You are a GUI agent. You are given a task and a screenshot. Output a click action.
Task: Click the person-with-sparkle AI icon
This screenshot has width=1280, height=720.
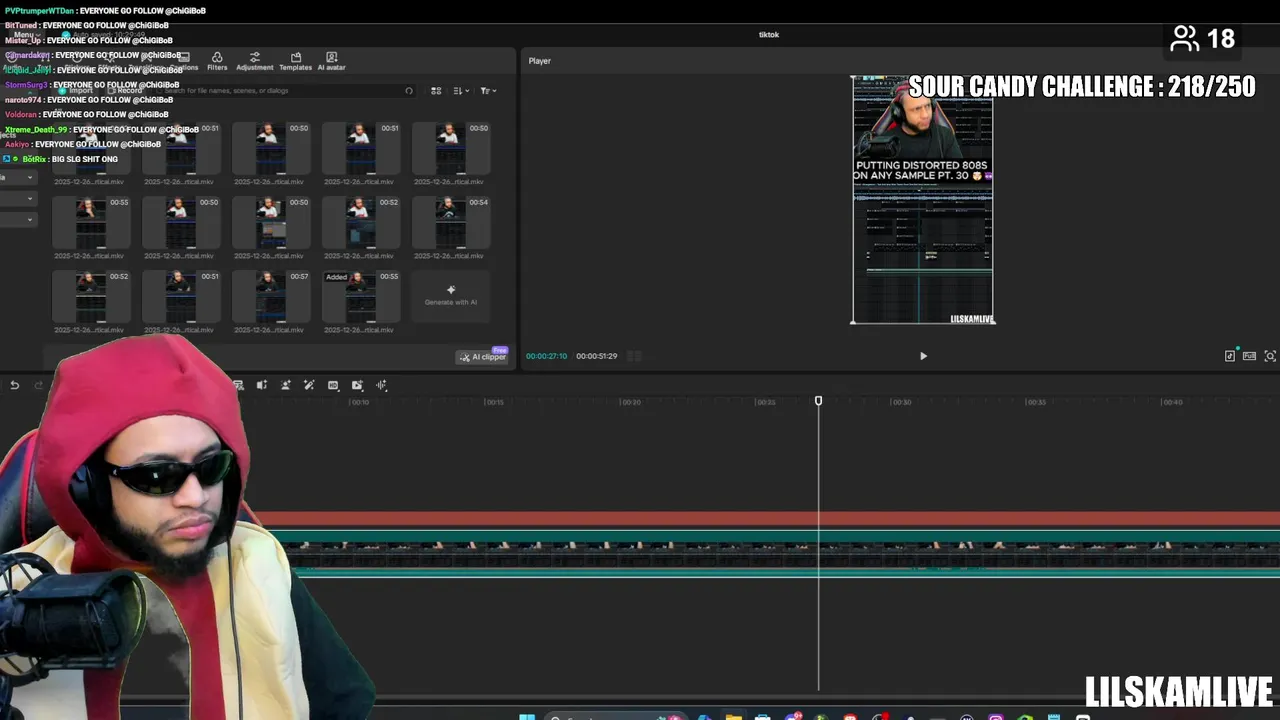pos(286,385)
